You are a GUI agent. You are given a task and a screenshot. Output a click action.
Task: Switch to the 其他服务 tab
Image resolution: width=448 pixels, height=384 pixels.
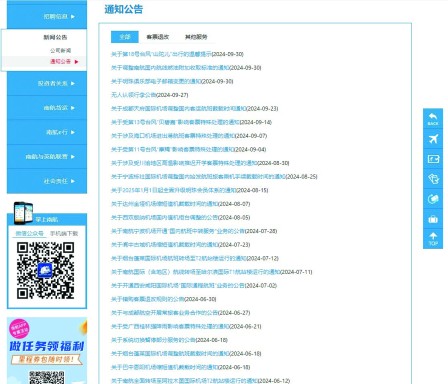click(196, 37)
